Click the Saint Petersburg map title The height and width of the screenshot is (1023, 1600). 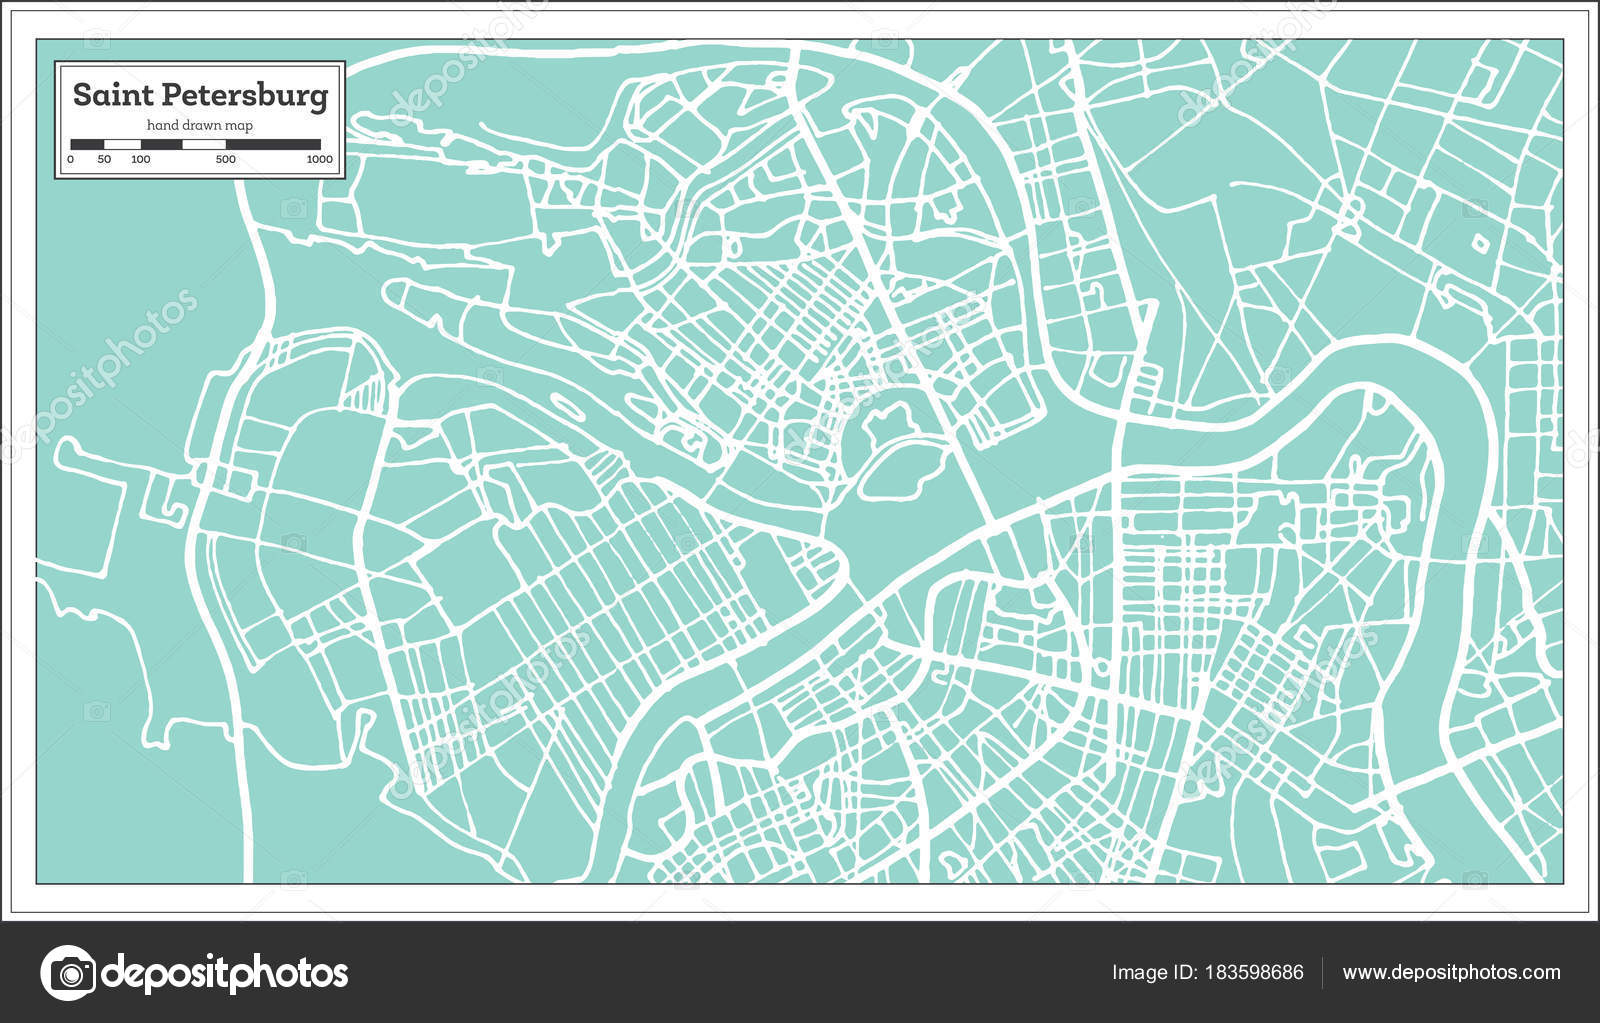point(200,96)
